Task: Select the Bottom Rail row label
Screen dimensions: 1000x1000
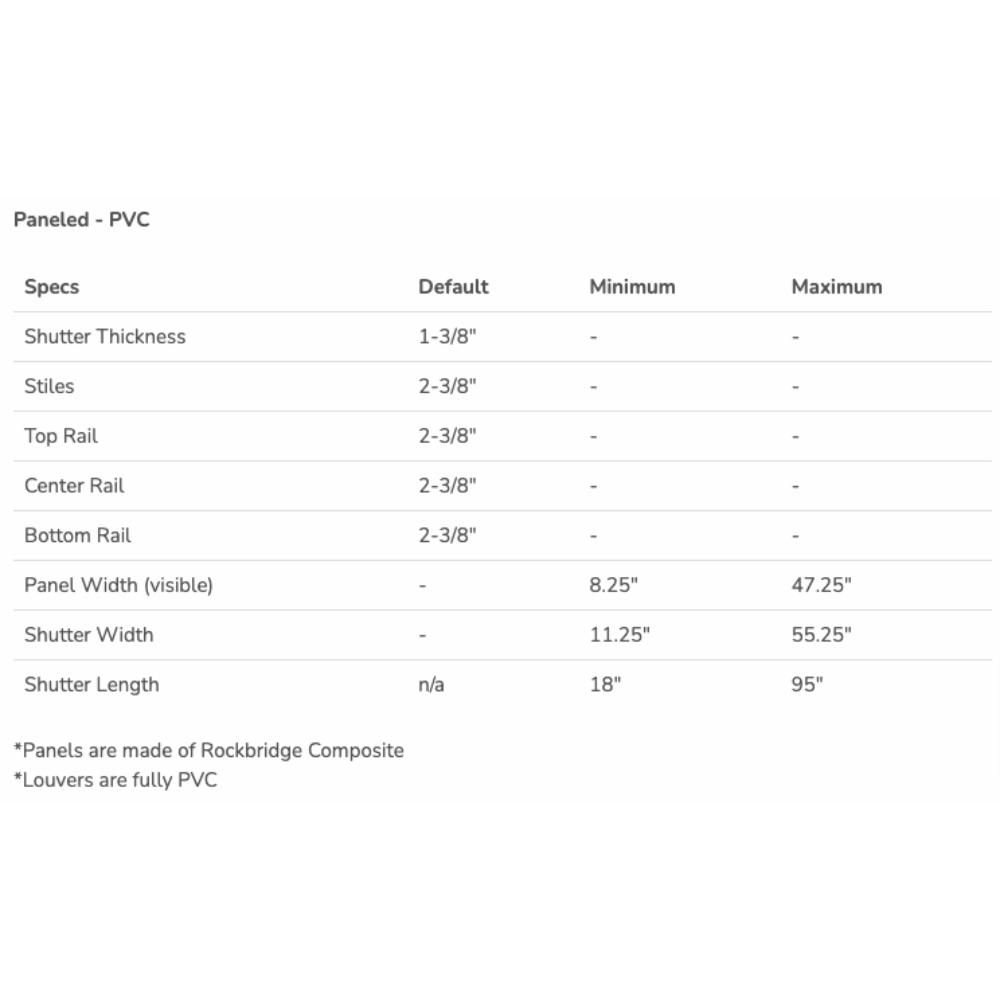Action: click(78, 535)
